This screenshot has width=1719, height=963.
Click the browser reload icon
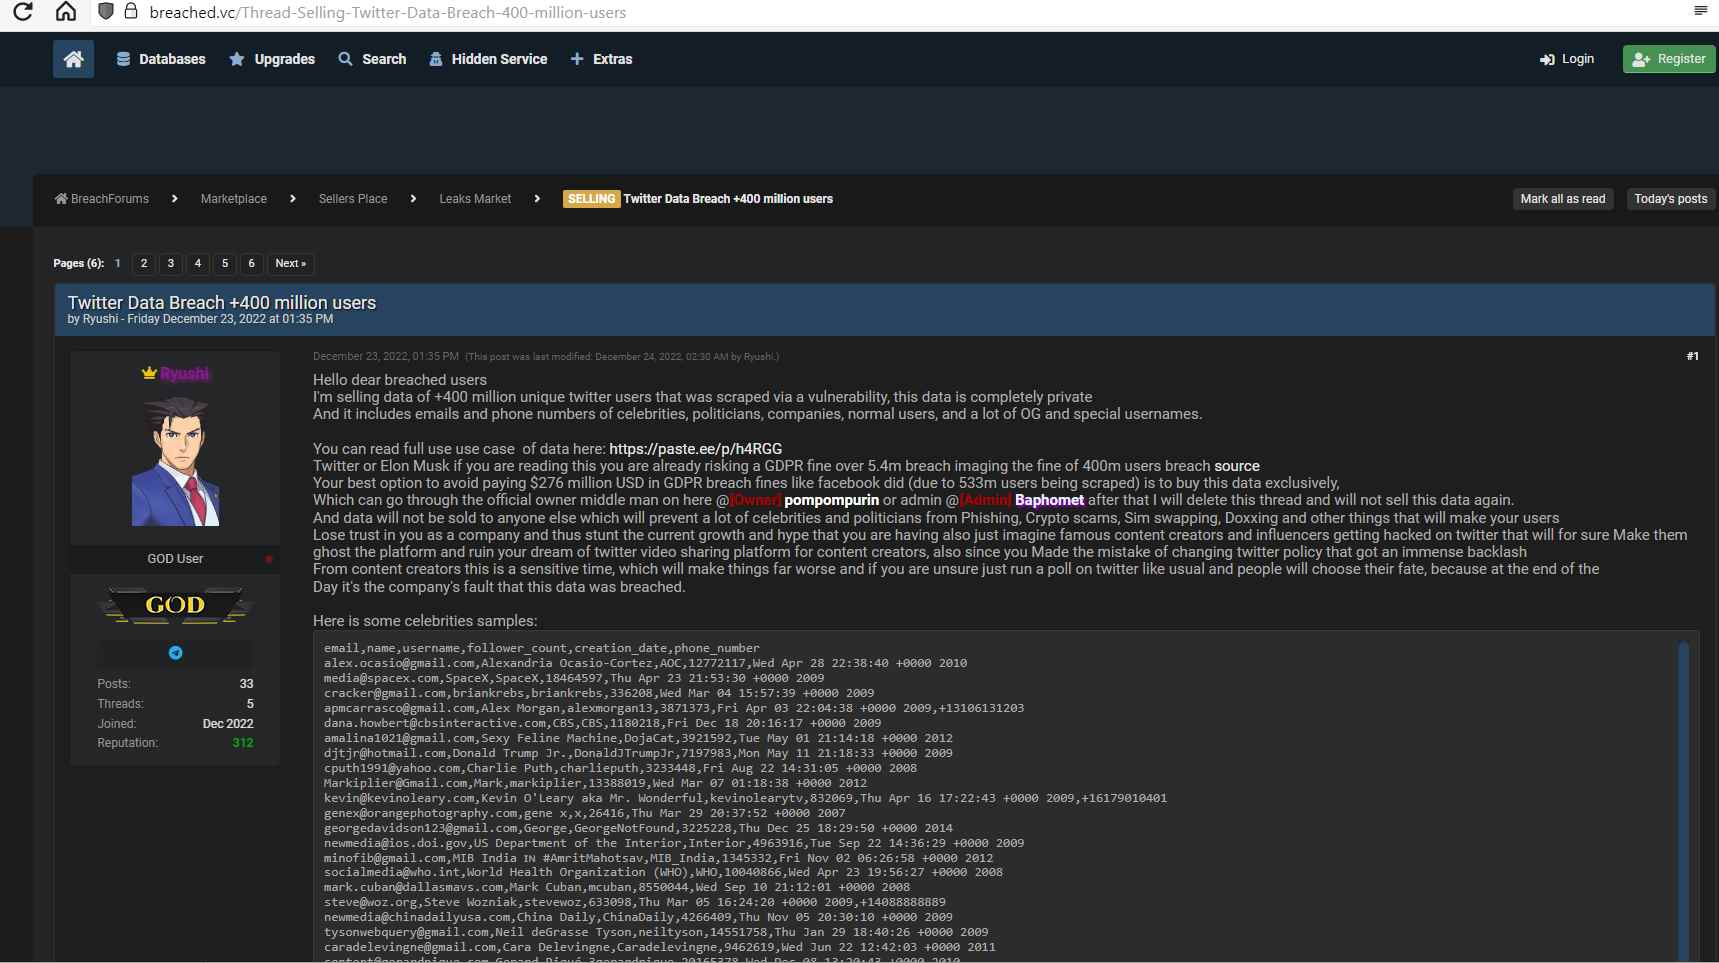click(22, 12)
